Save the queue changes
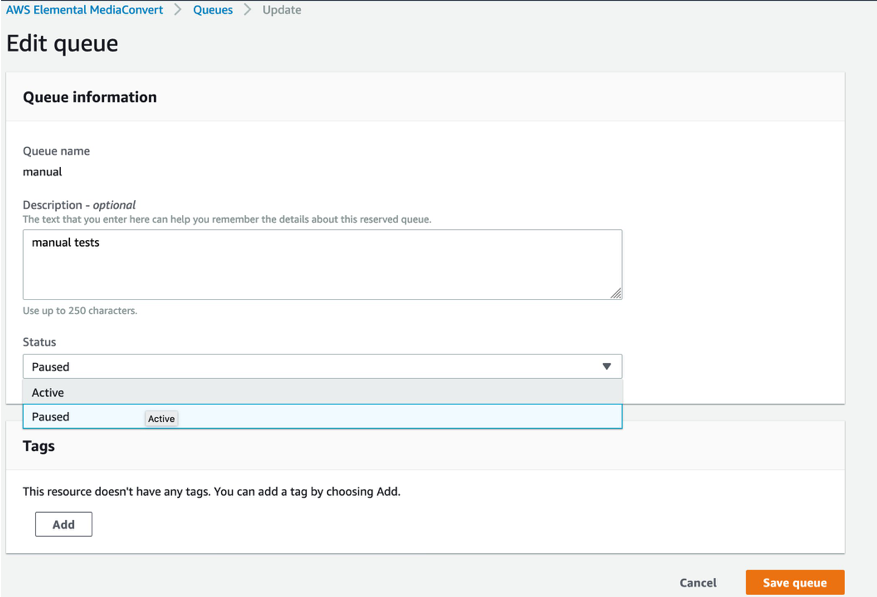 [794, 583]
